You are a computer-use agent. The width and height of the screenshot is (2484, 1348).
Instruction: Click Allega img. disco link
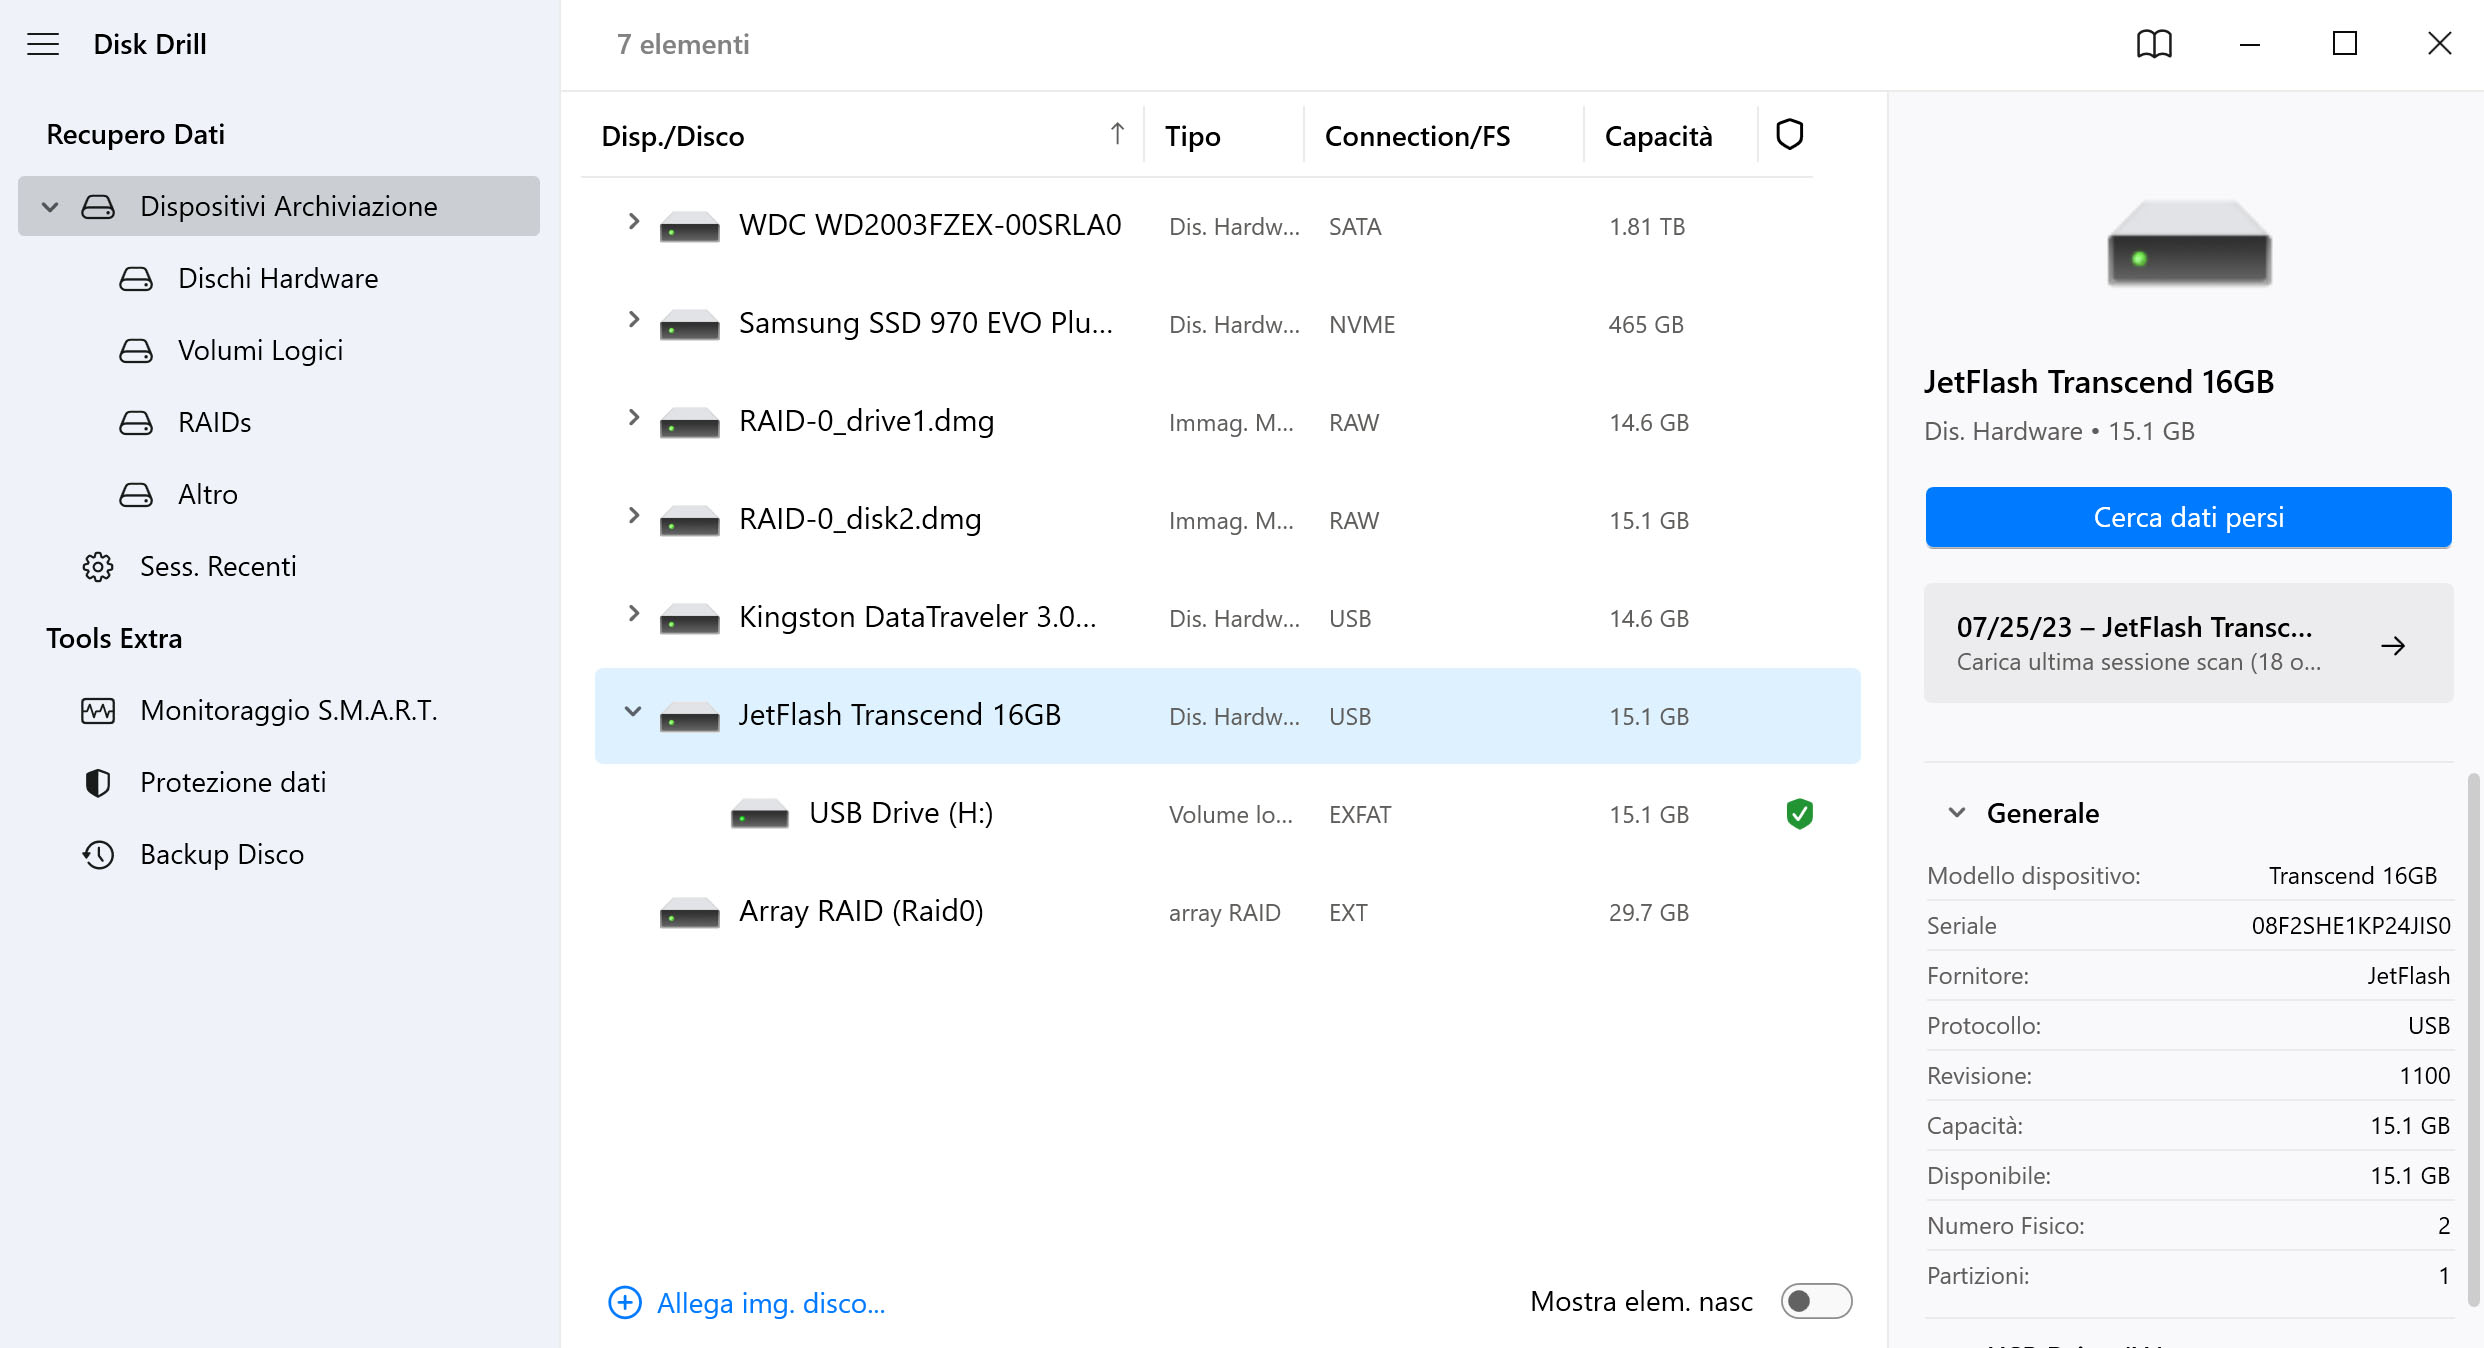coord(770,1303)
